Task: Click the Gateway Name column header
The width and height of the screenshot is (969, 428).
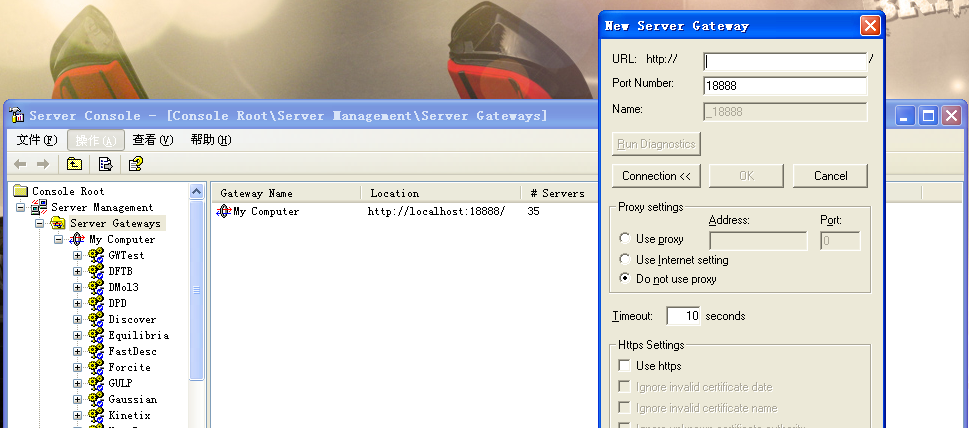Action: (x=286, y=193)
